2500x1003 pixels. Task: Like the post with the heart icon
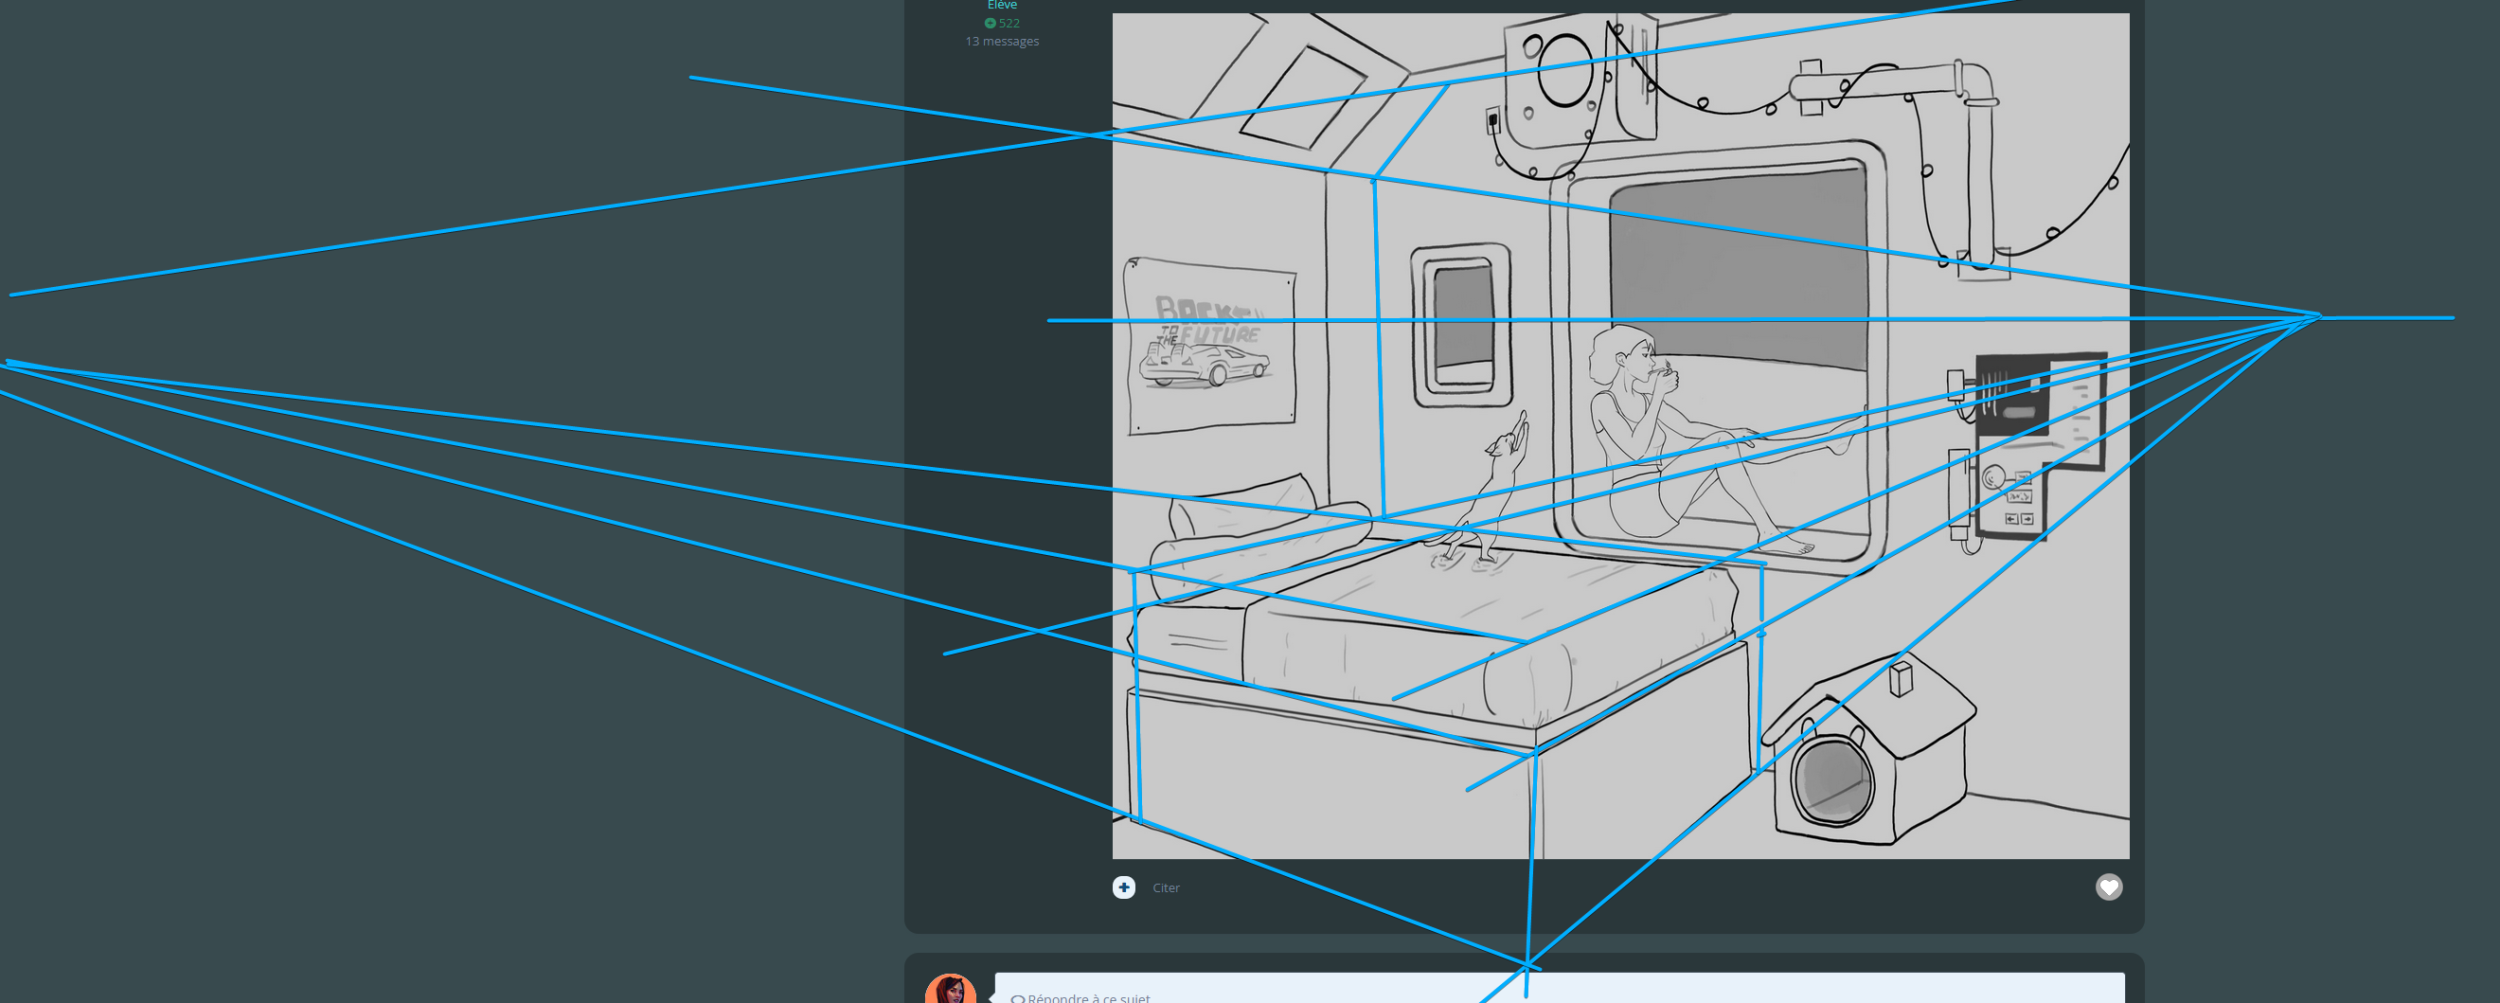click(2108, 887)
